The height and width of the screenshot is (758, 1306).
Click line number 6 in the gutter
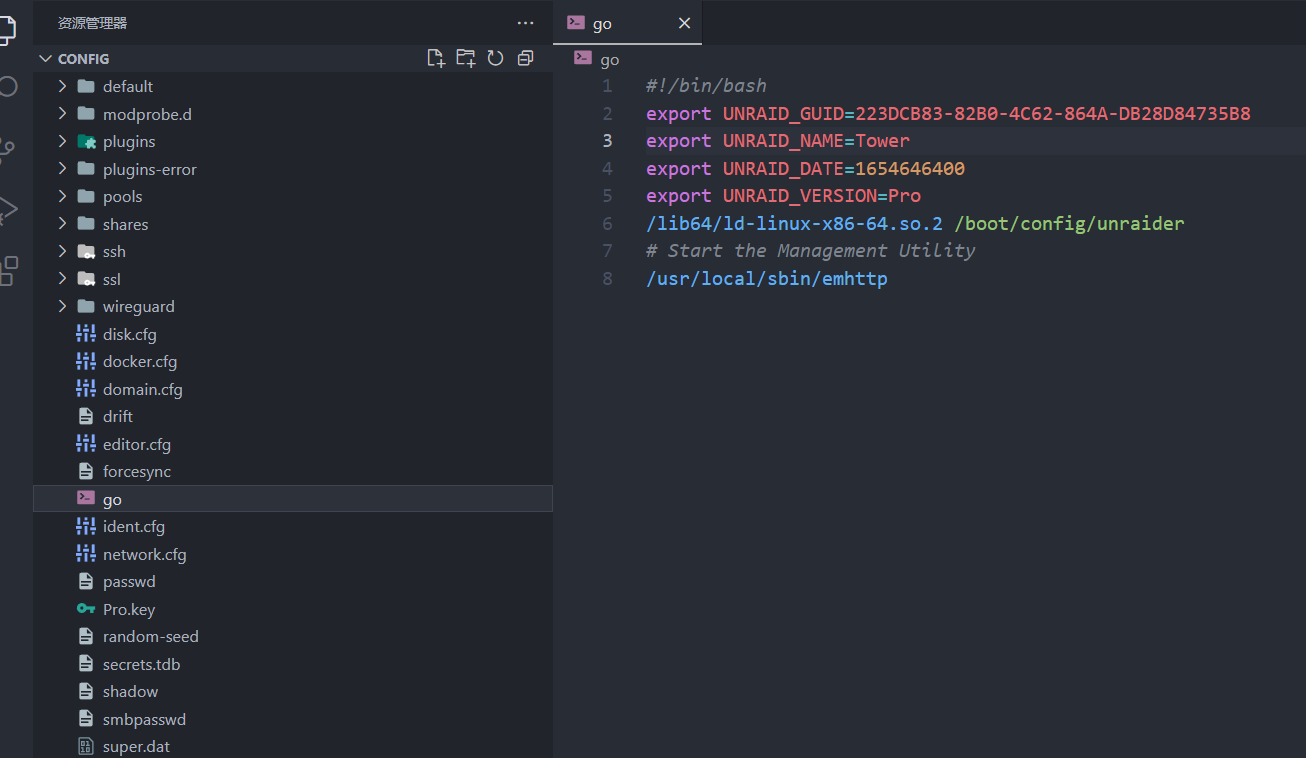(x=607, y=223)
